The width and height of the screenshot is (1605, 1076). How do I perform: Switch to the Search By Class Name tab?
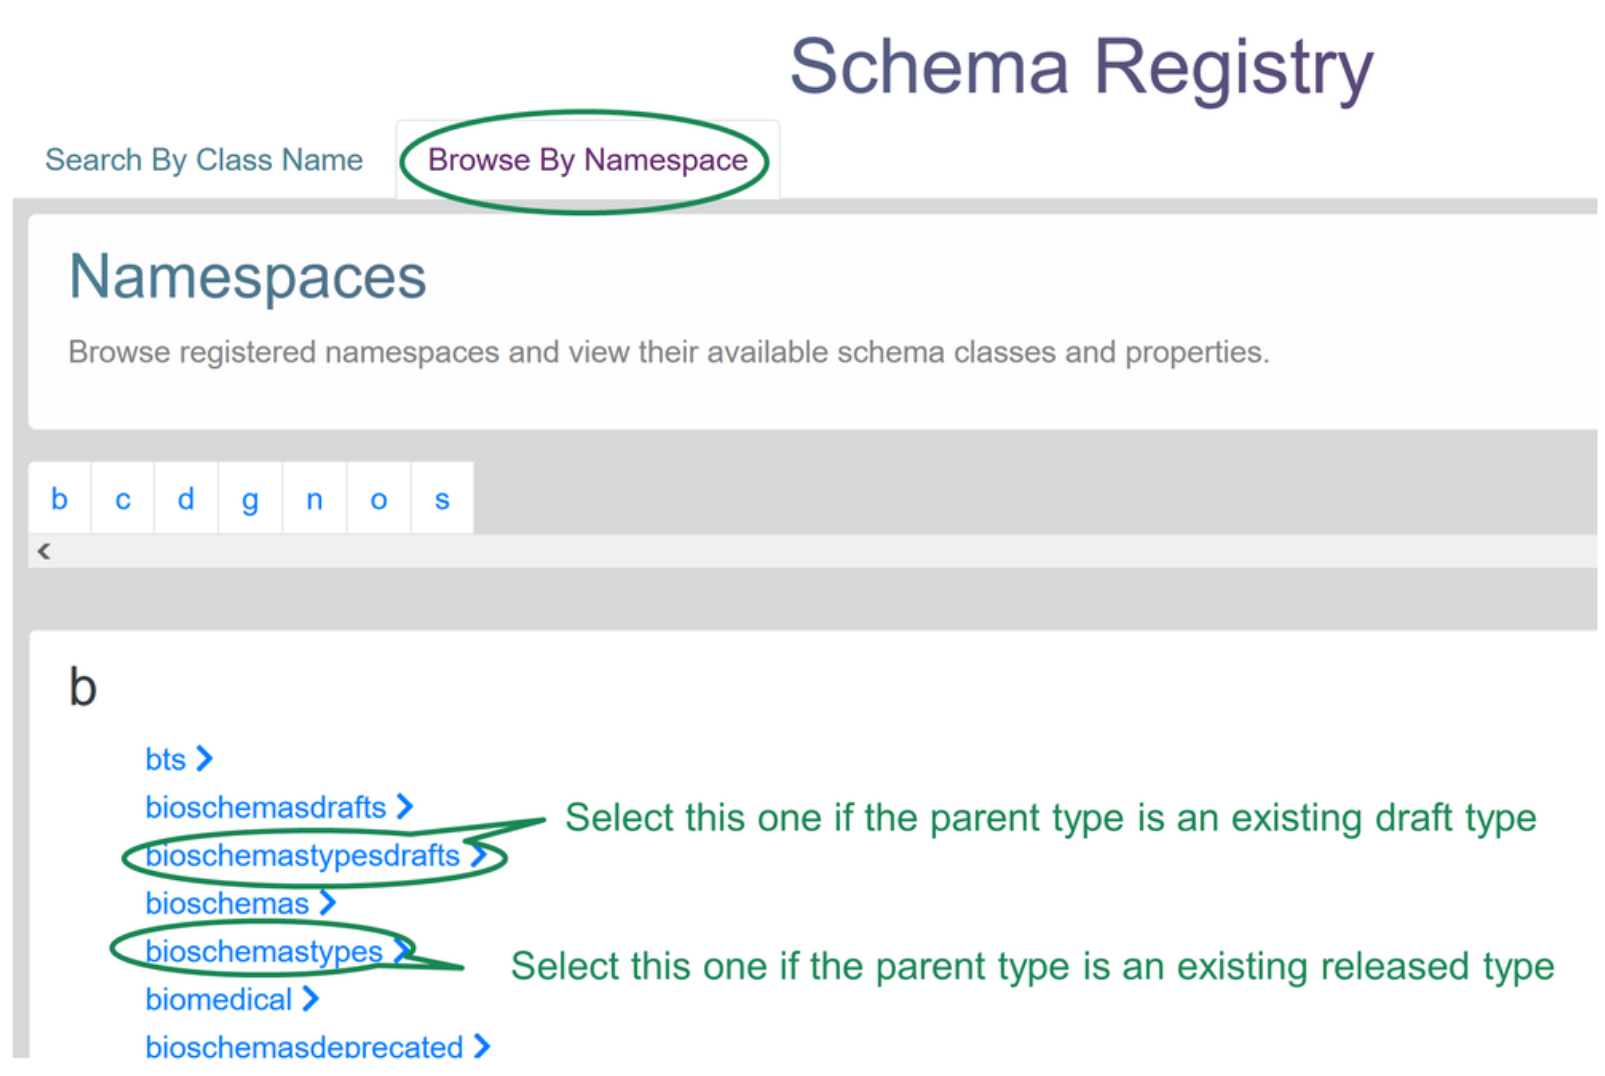(x=204, y=160)
